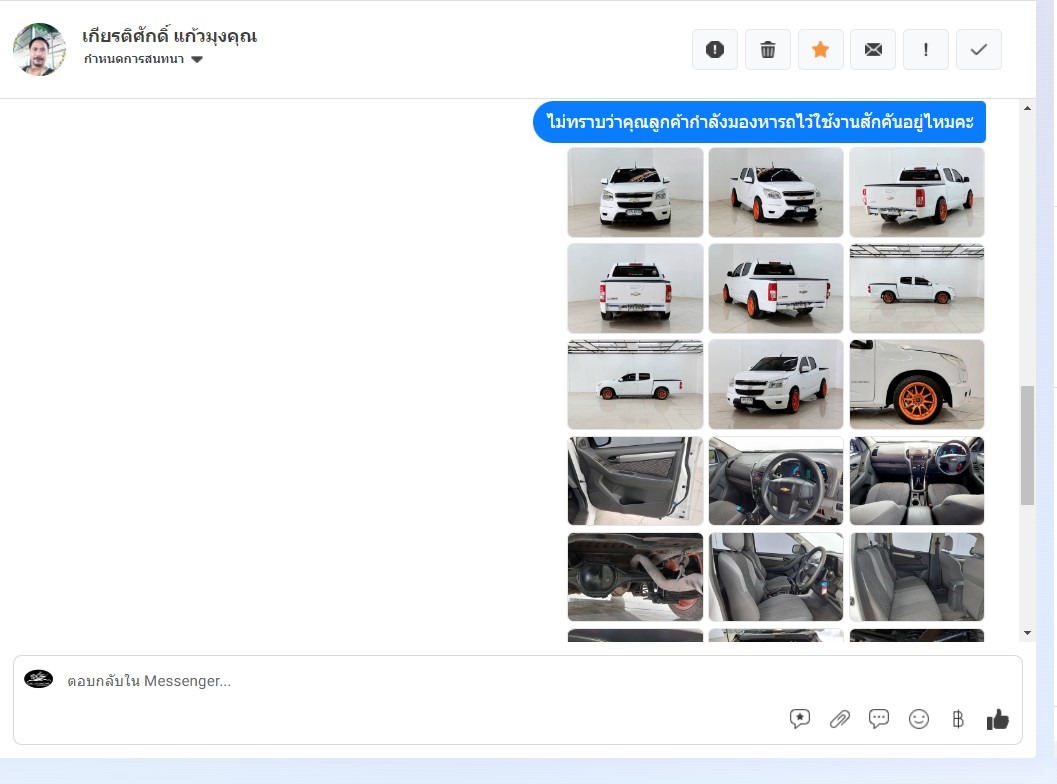The image size is (1057, 784).
Task: Mark conversation as unread envelope icon
Action: click(873, 49)
